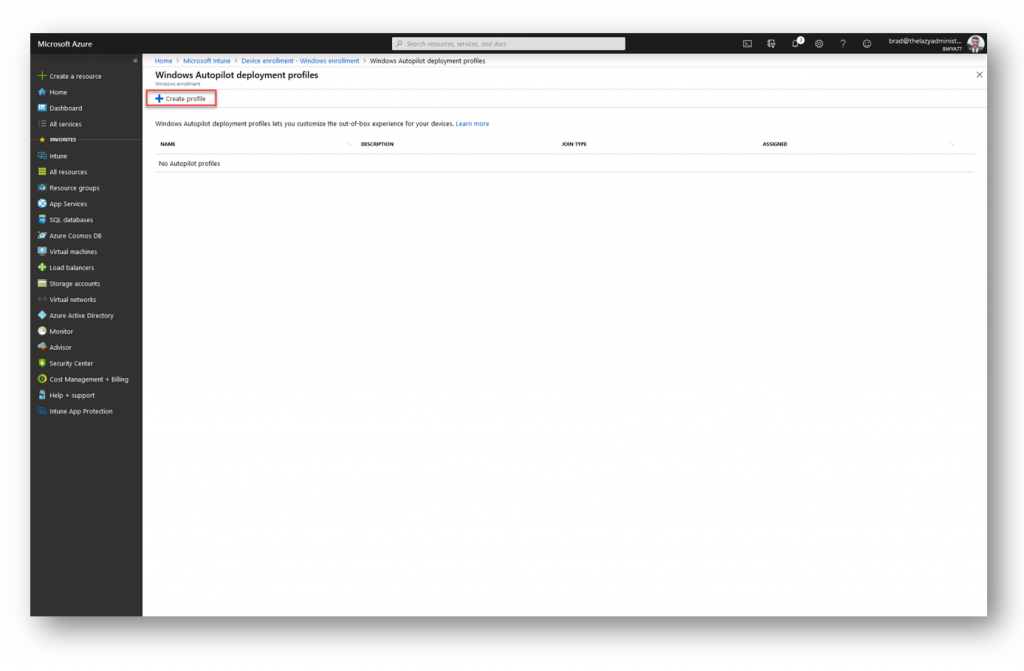Open App Services icon
The height and width of the screenshot is (671, 1024).
pos(42,204)
